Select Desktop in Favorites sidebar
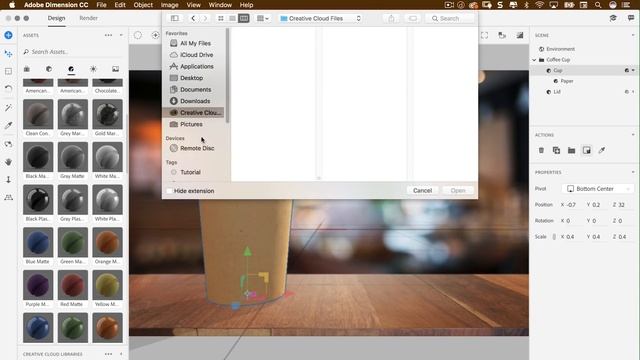The height and width of the screenshot is (360, 640). 191,78
